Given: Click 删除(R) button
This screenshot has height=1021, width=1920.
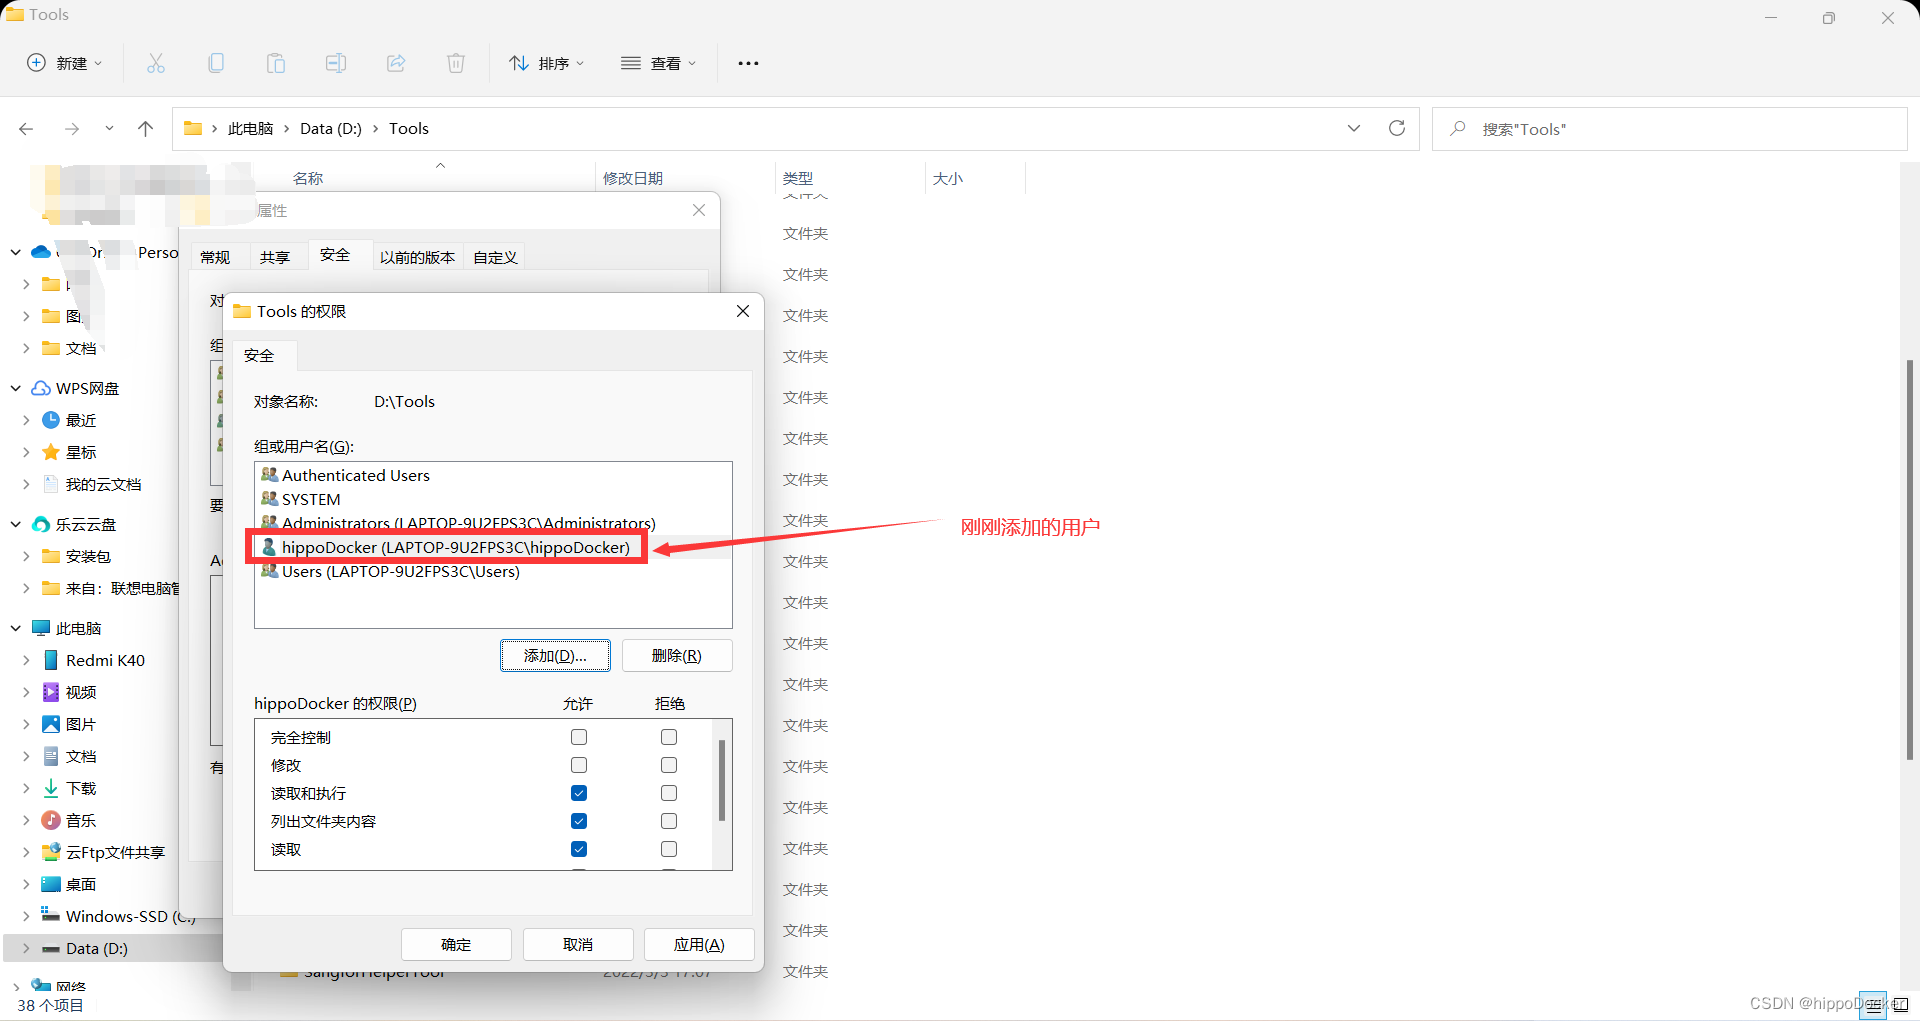Looking at the screenshot, I should pyautogui.click(x=677, y=656).
